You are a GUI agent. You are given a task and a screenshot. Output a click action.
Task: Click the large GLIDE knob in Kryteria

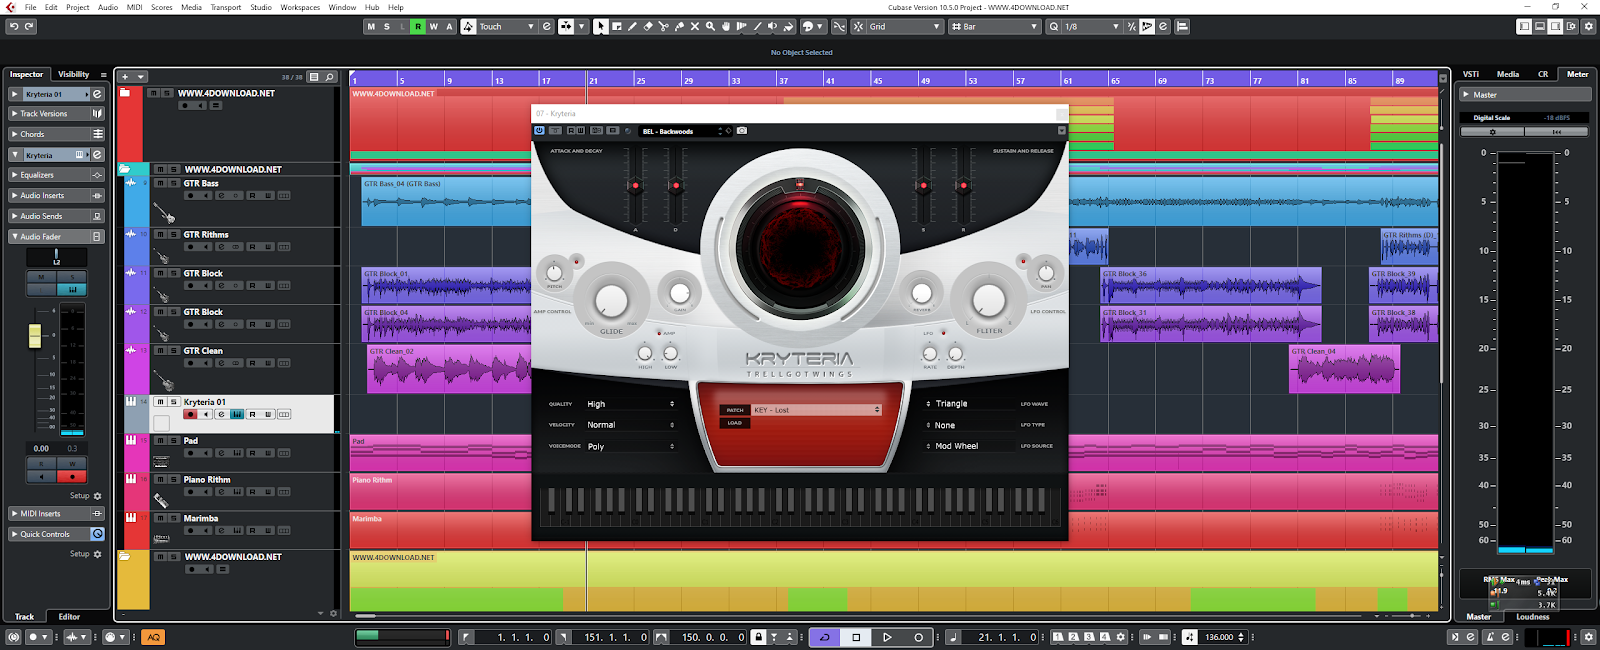(612, 299)
